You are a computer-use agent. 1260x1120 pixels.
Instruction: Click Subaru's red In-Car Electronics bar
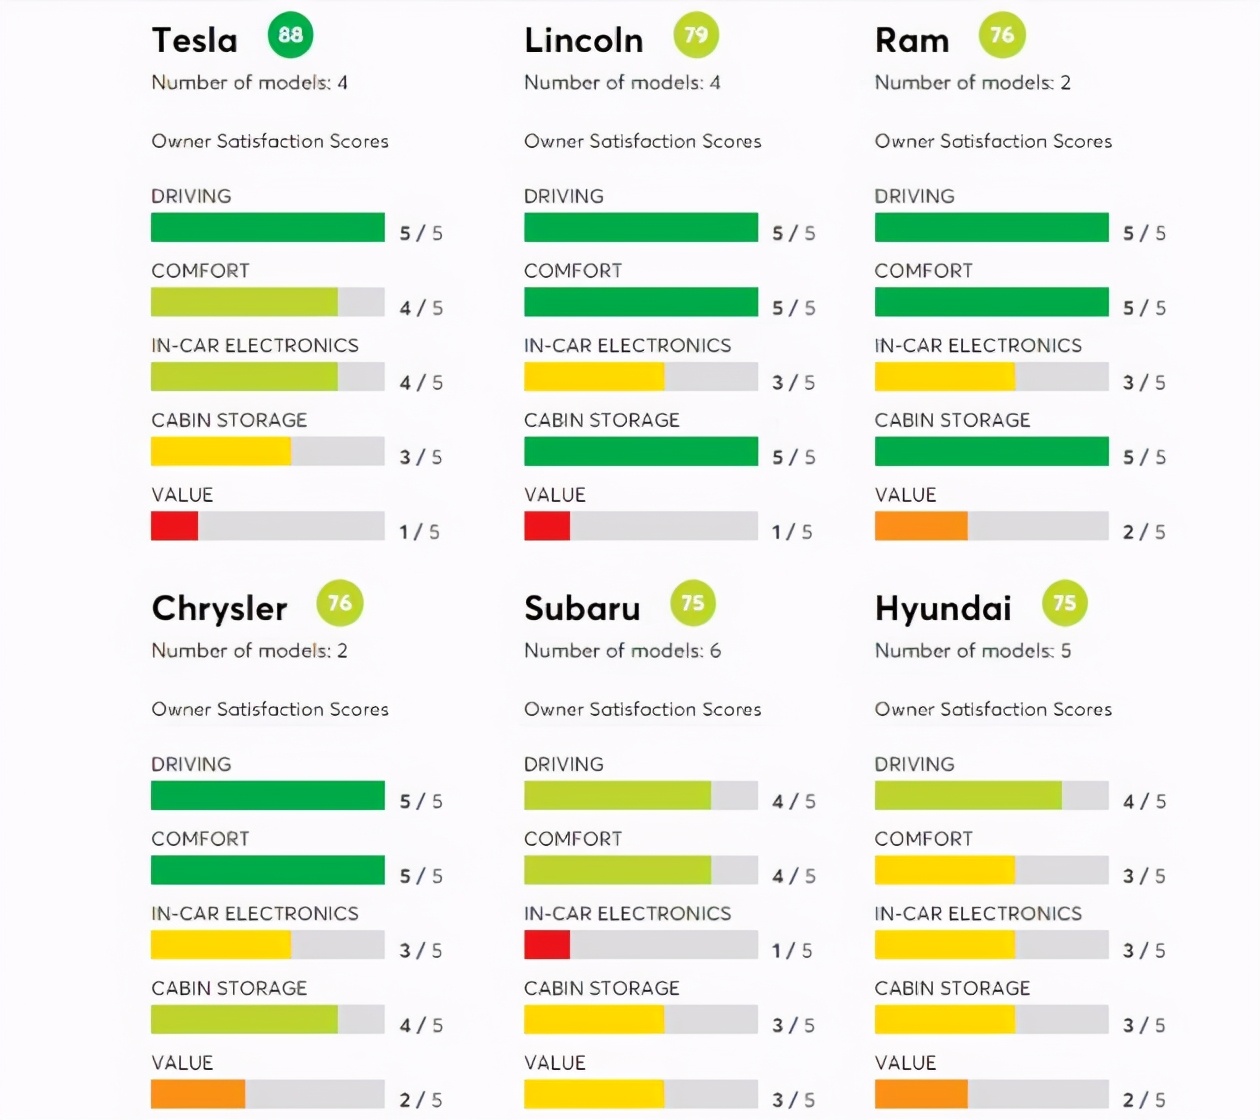(x=547, y=945)
